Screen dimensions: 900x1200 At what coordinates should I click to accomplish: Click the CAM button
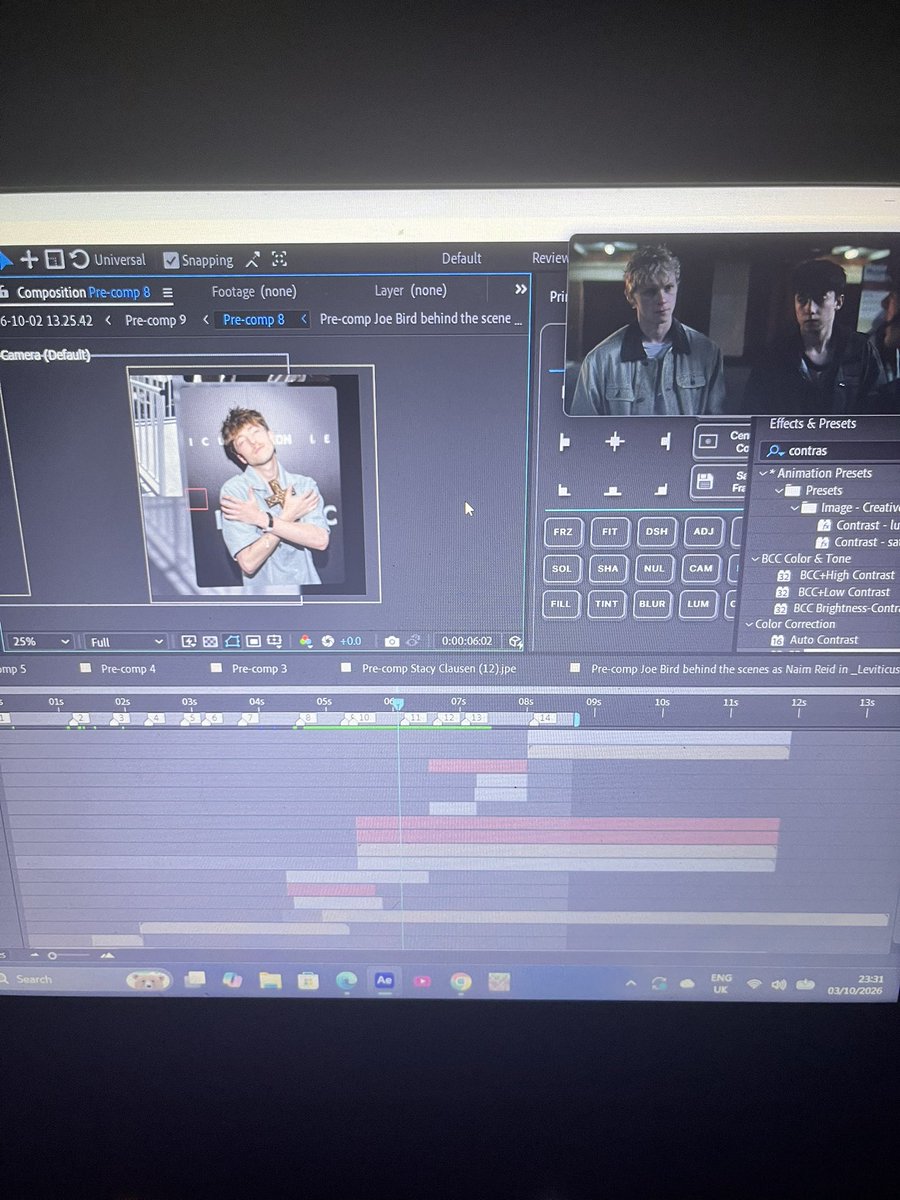tap(701, 568)
